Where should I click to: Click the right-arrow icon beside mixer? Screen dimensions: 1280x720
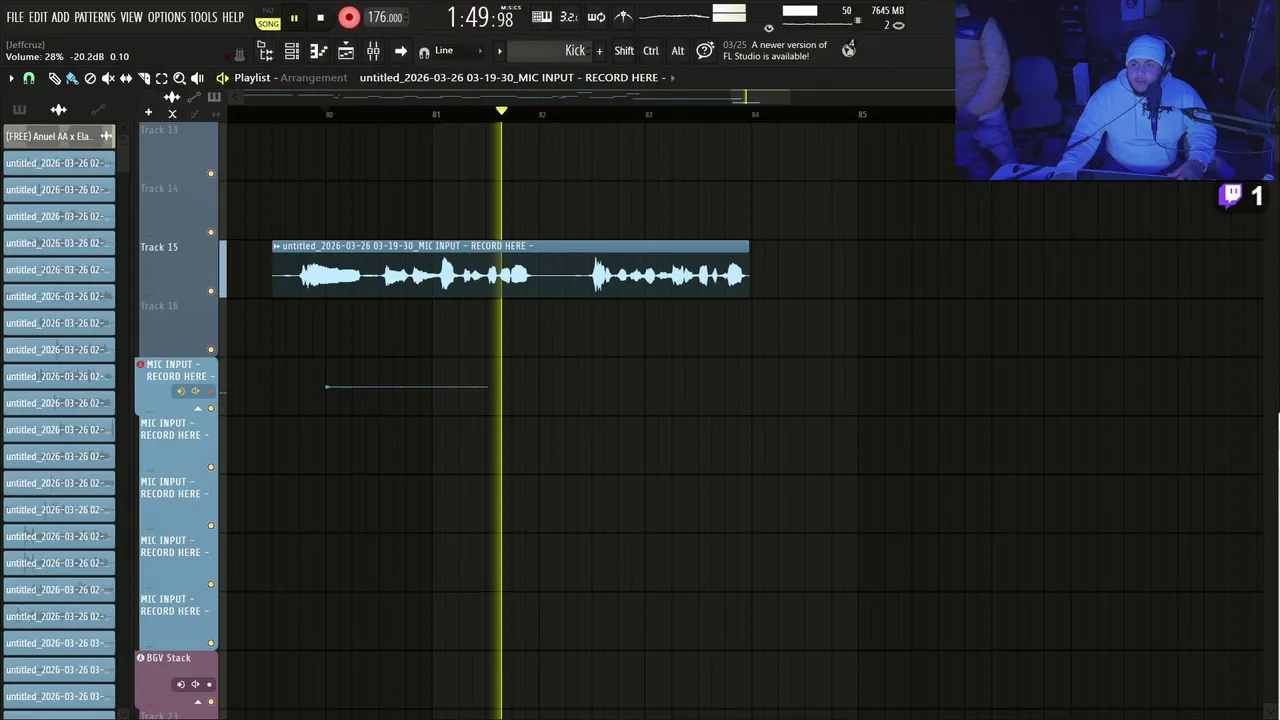click(x=400, y=51)
